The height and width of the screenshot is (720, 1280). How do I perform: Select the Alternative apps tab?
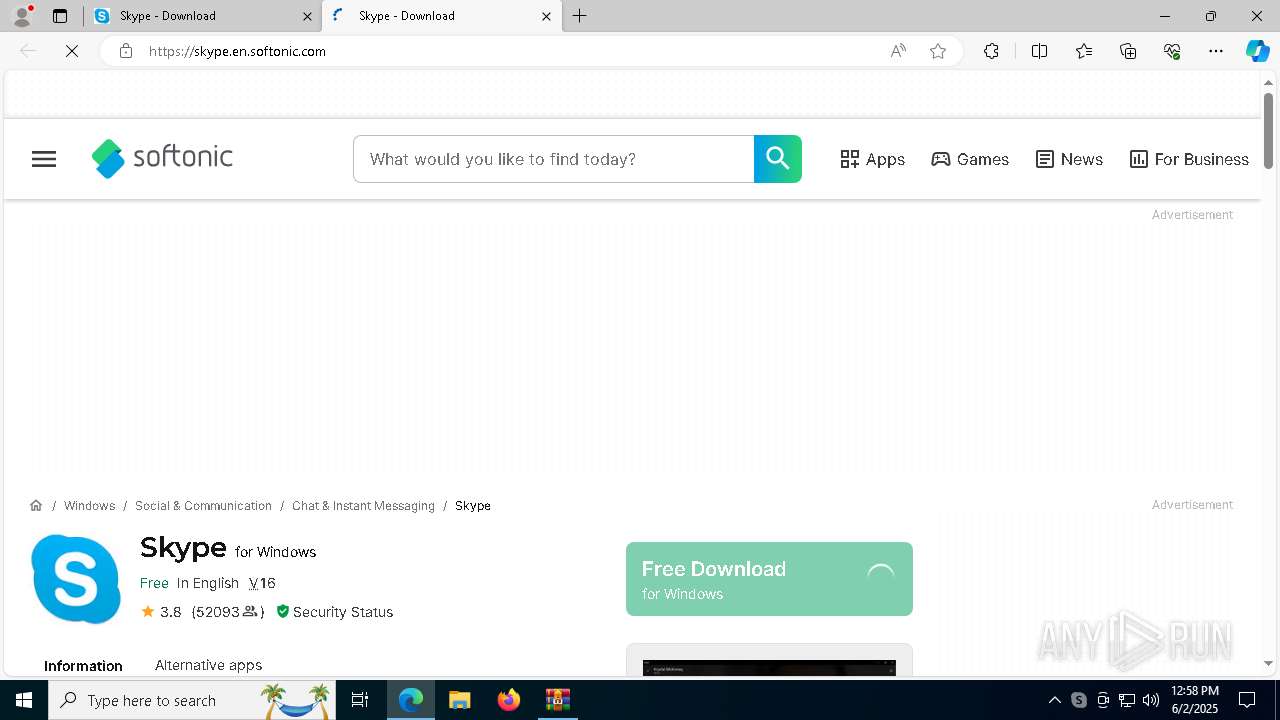pyautogui.click(x=208, y=665)
